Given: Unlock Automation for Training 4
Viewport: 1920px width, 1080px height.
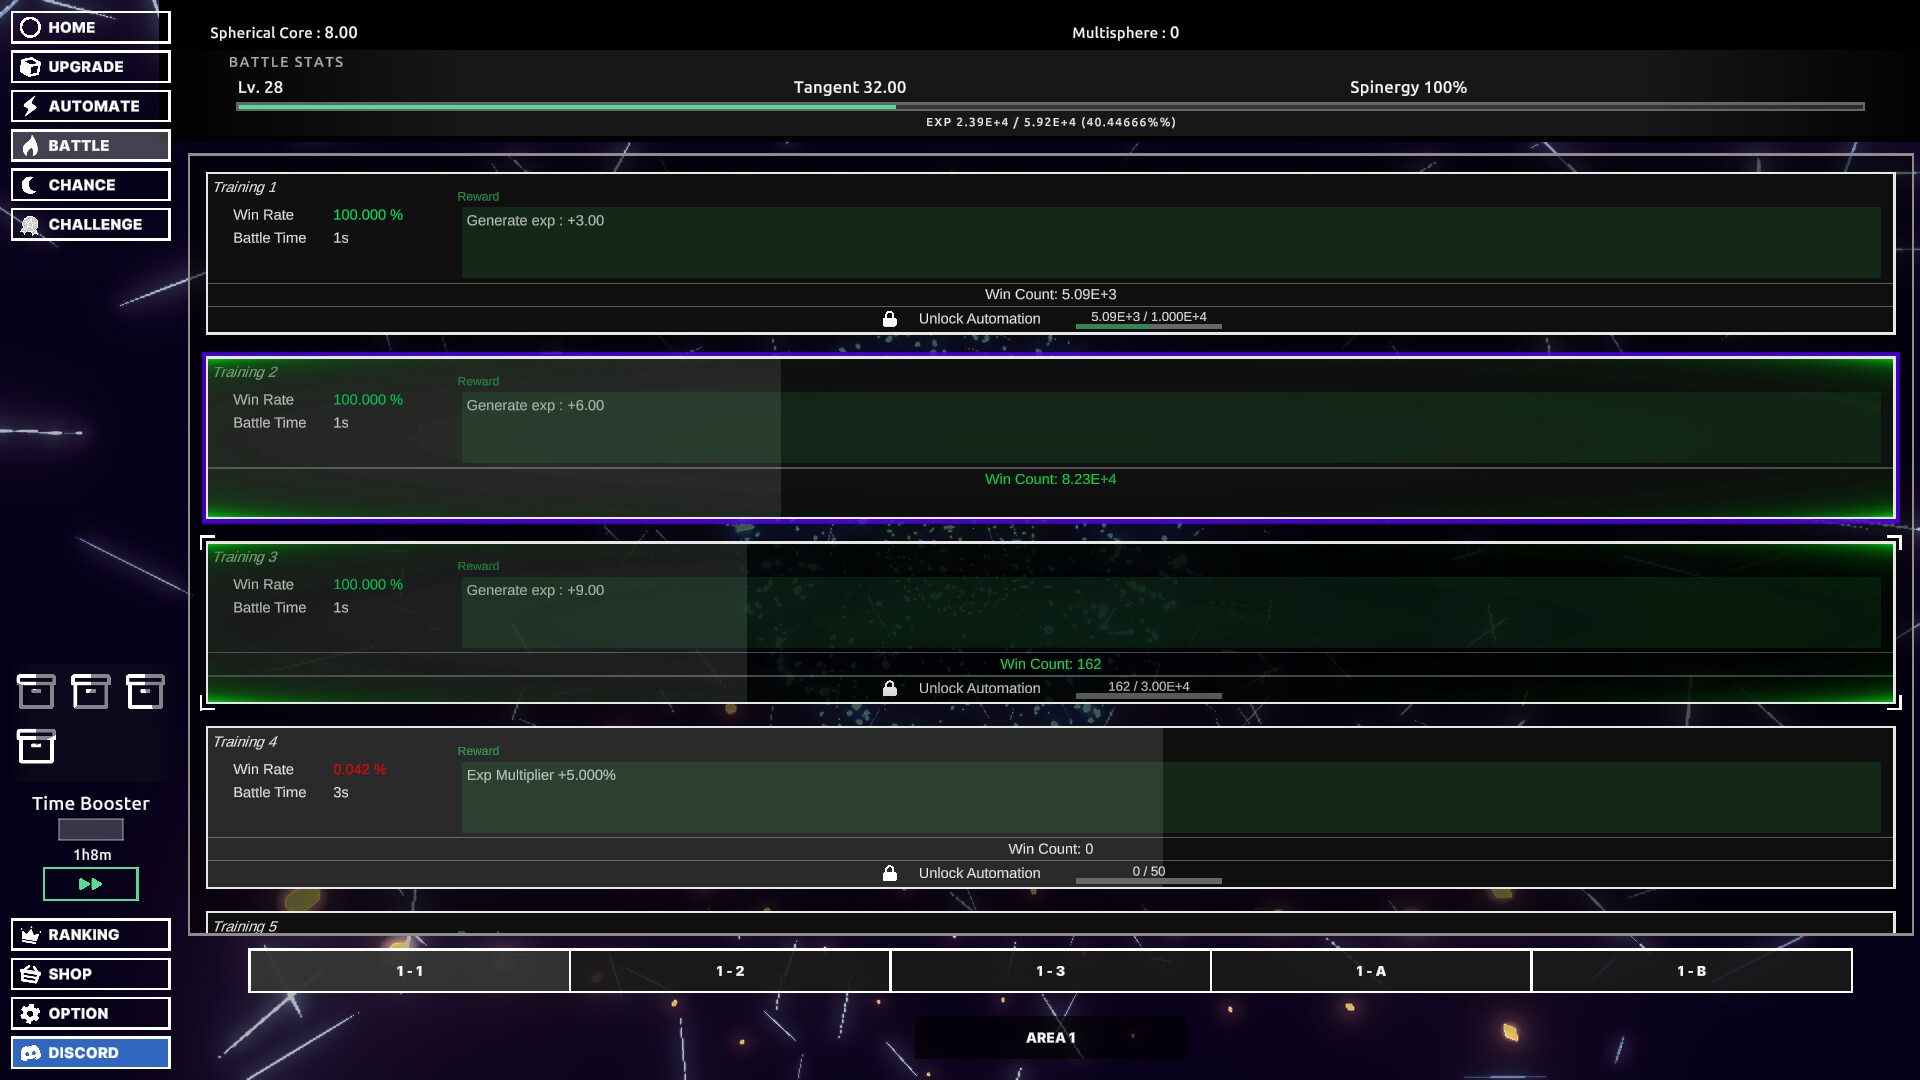Looking at the screenshot, I should coord(979,872).
